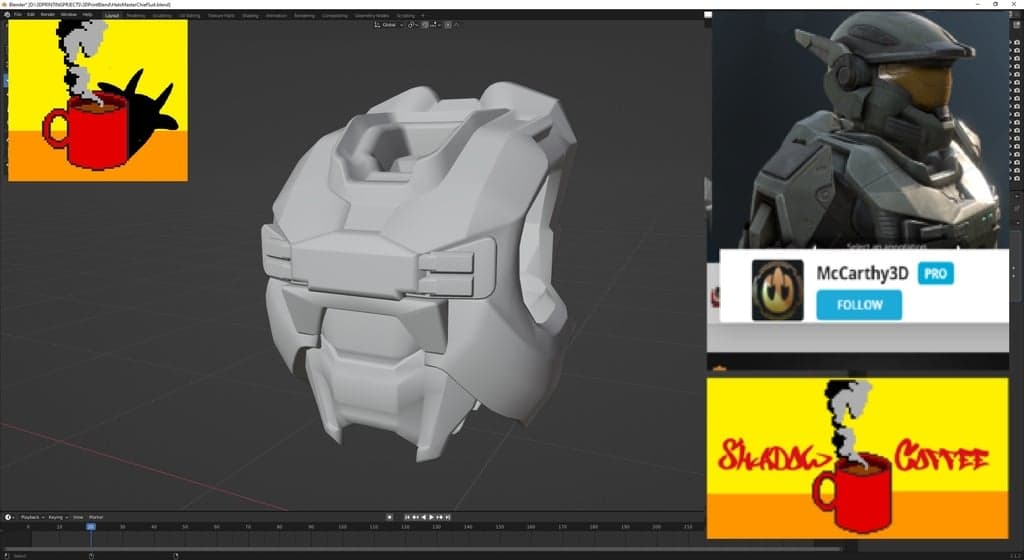Click the Master Chief reference image
The width and height of the screenshot is (1024, 560).
coord(859,129)
